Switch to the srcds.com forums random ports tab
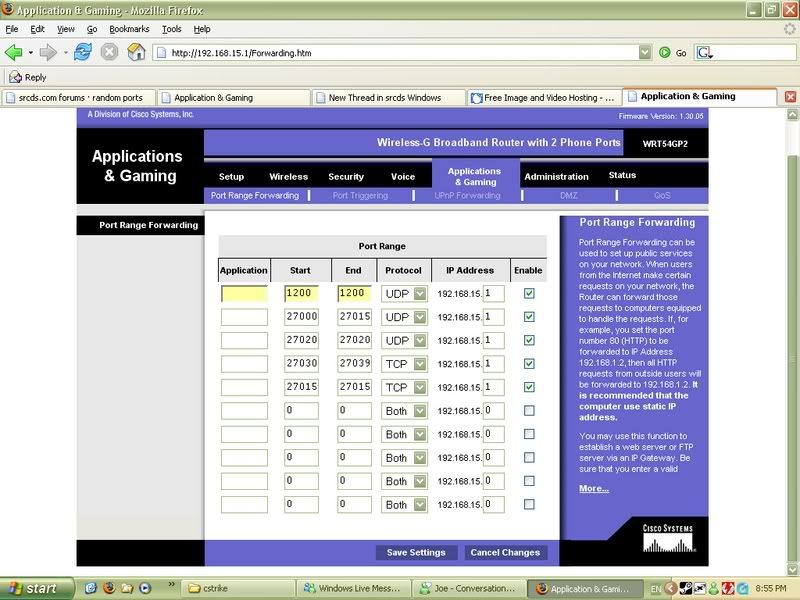The image size is (800, 600). pos(79,97)
